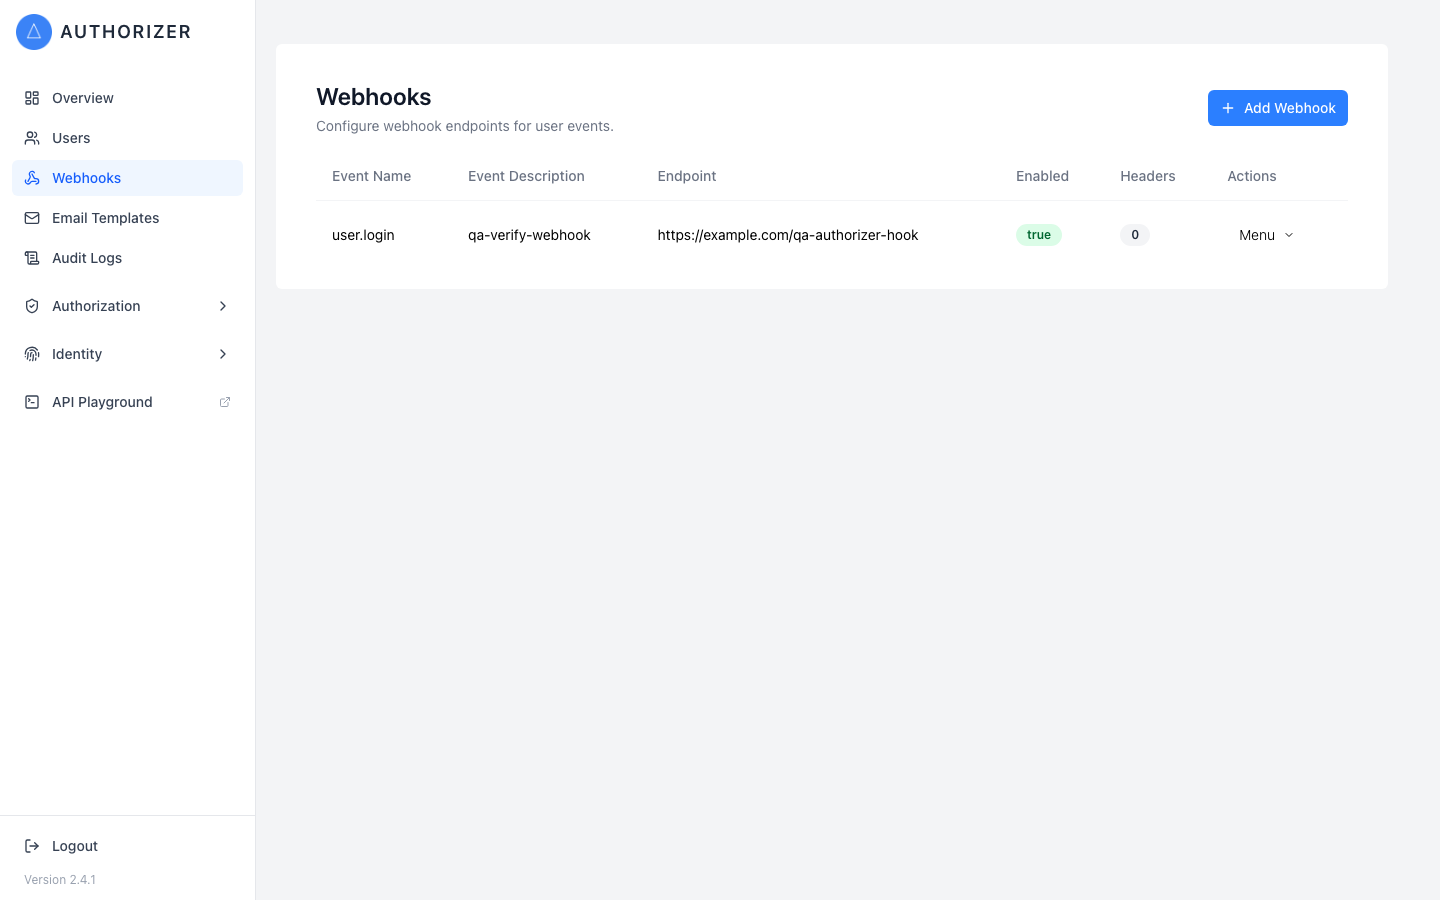Click the Email Templates envelope icon

pyautogui.click(x=32, y=218)
